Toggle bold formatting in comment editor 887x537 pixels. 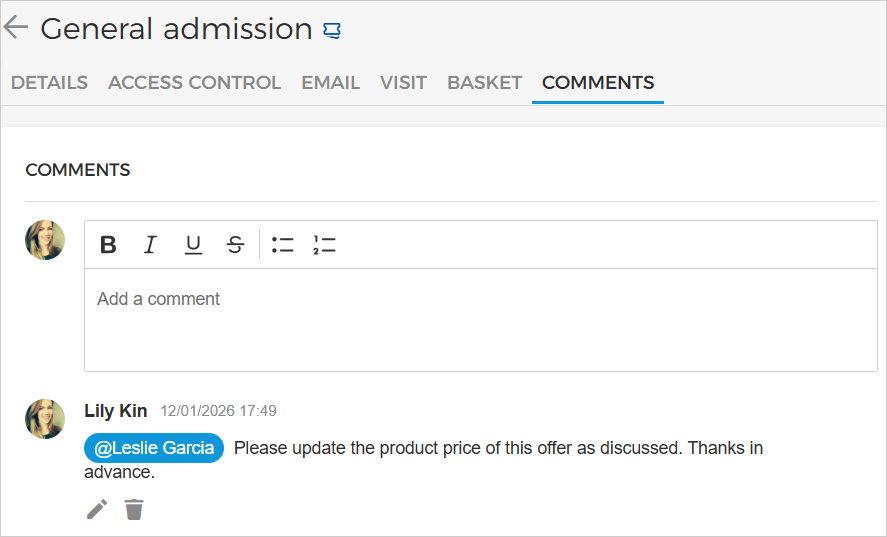109,245
